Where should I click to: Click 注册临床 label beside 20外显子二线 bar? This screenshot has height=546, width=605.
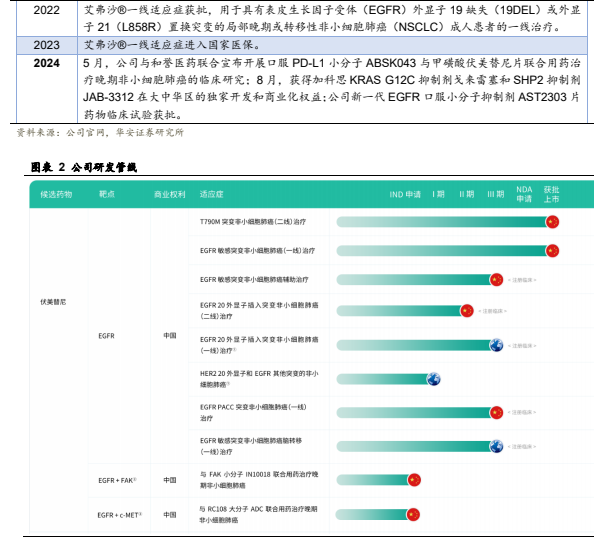pos(492,311)
